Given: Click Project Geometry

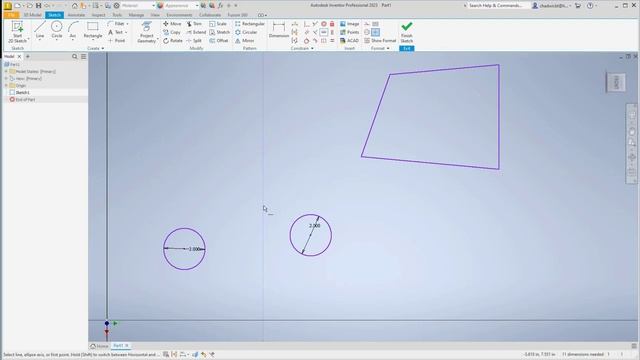Looking at the screenshot, I should click(x=147, y=32).
